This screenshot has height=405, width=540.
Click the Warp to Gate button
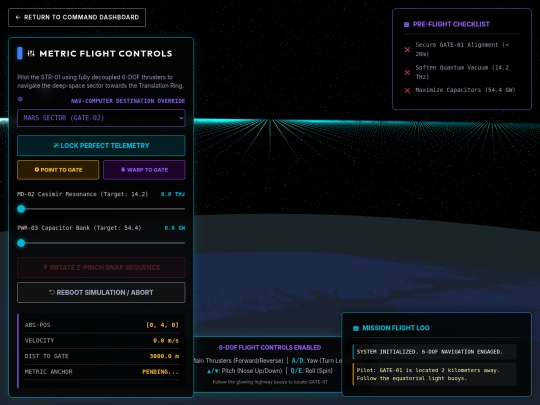tap(144, 170)
